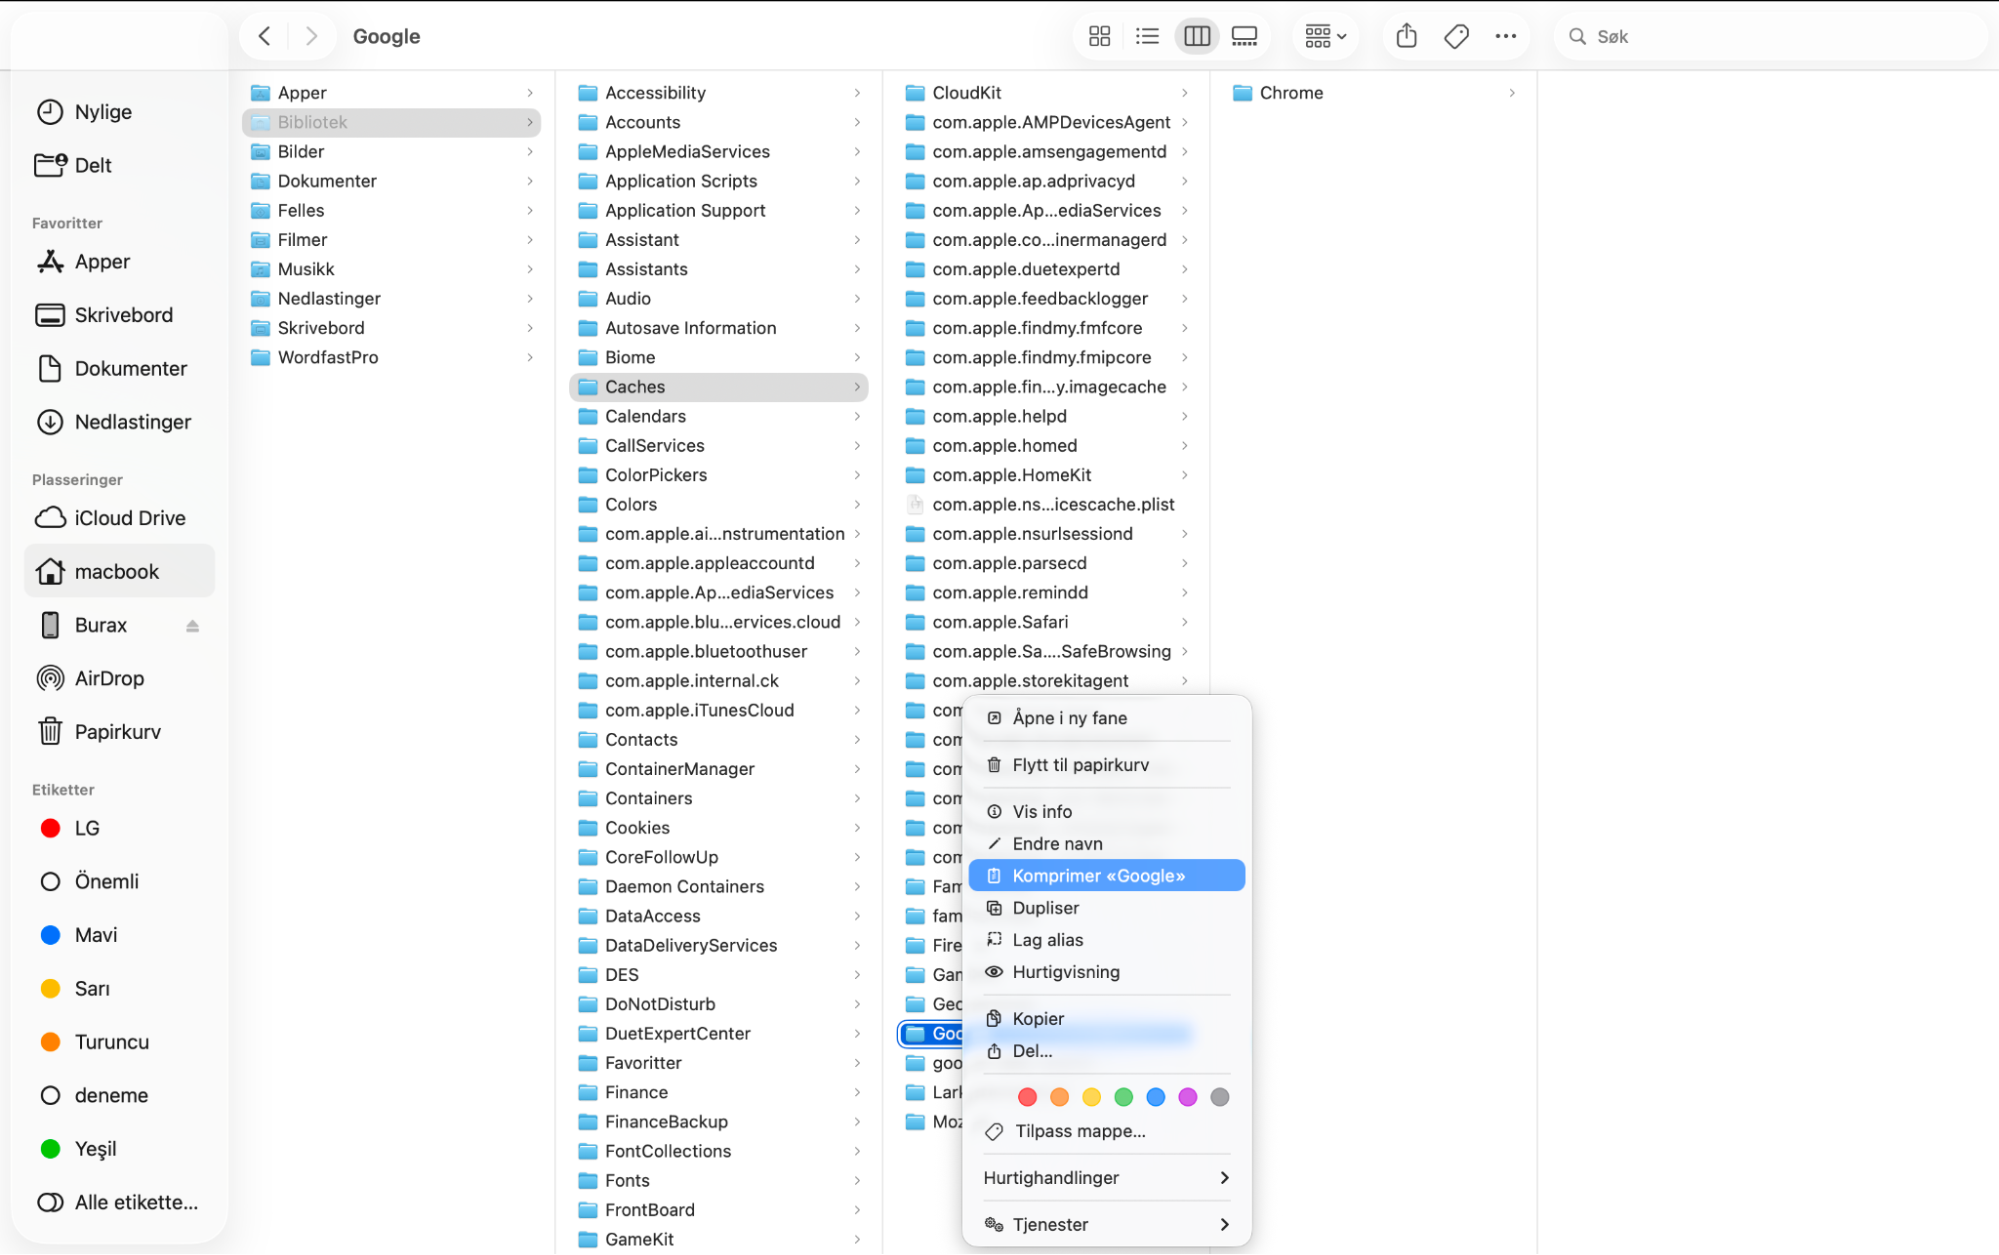Open the group-by options dropdown
Viewport: 1999px width, 1255px height.
coord(1325,36)
